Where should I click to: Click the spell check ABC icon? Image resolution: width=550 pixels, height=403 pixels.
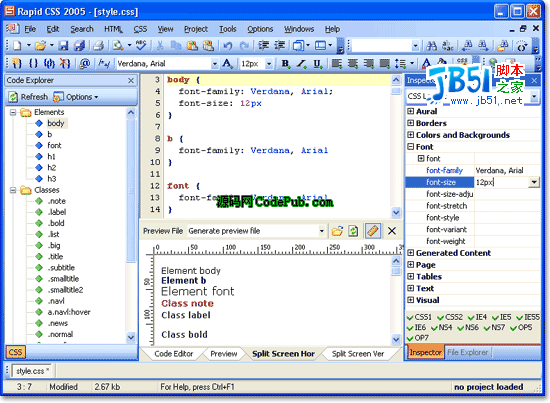141,46
